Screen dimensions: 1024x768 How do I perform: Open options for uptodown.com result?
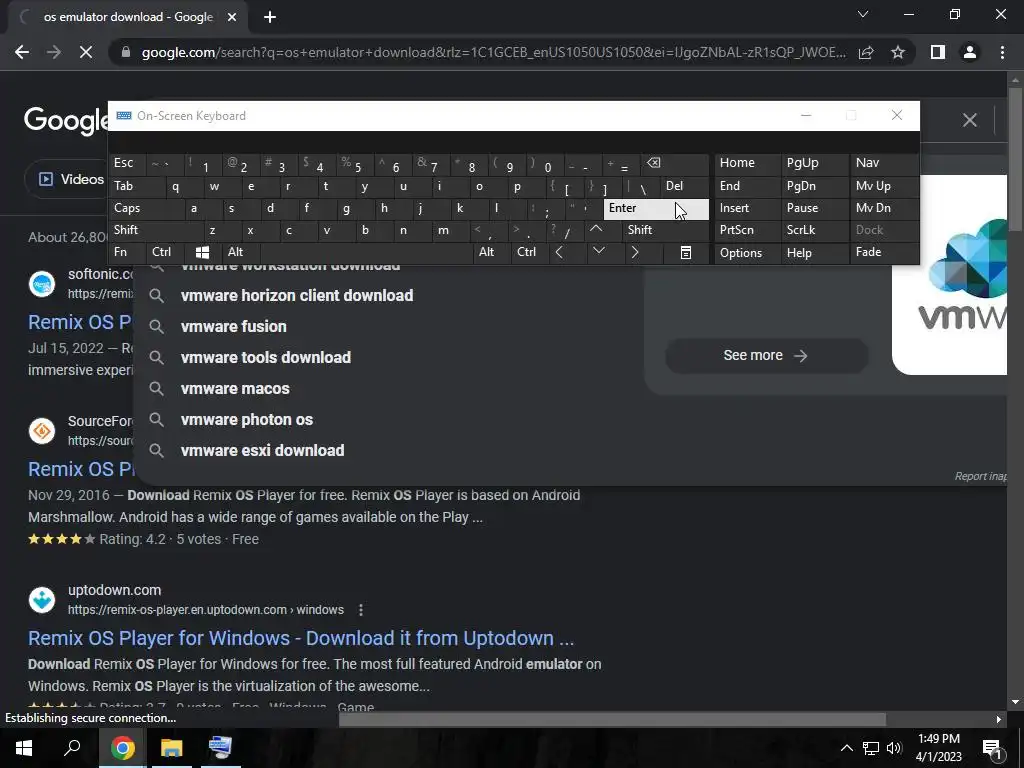(x=360, y=610)
